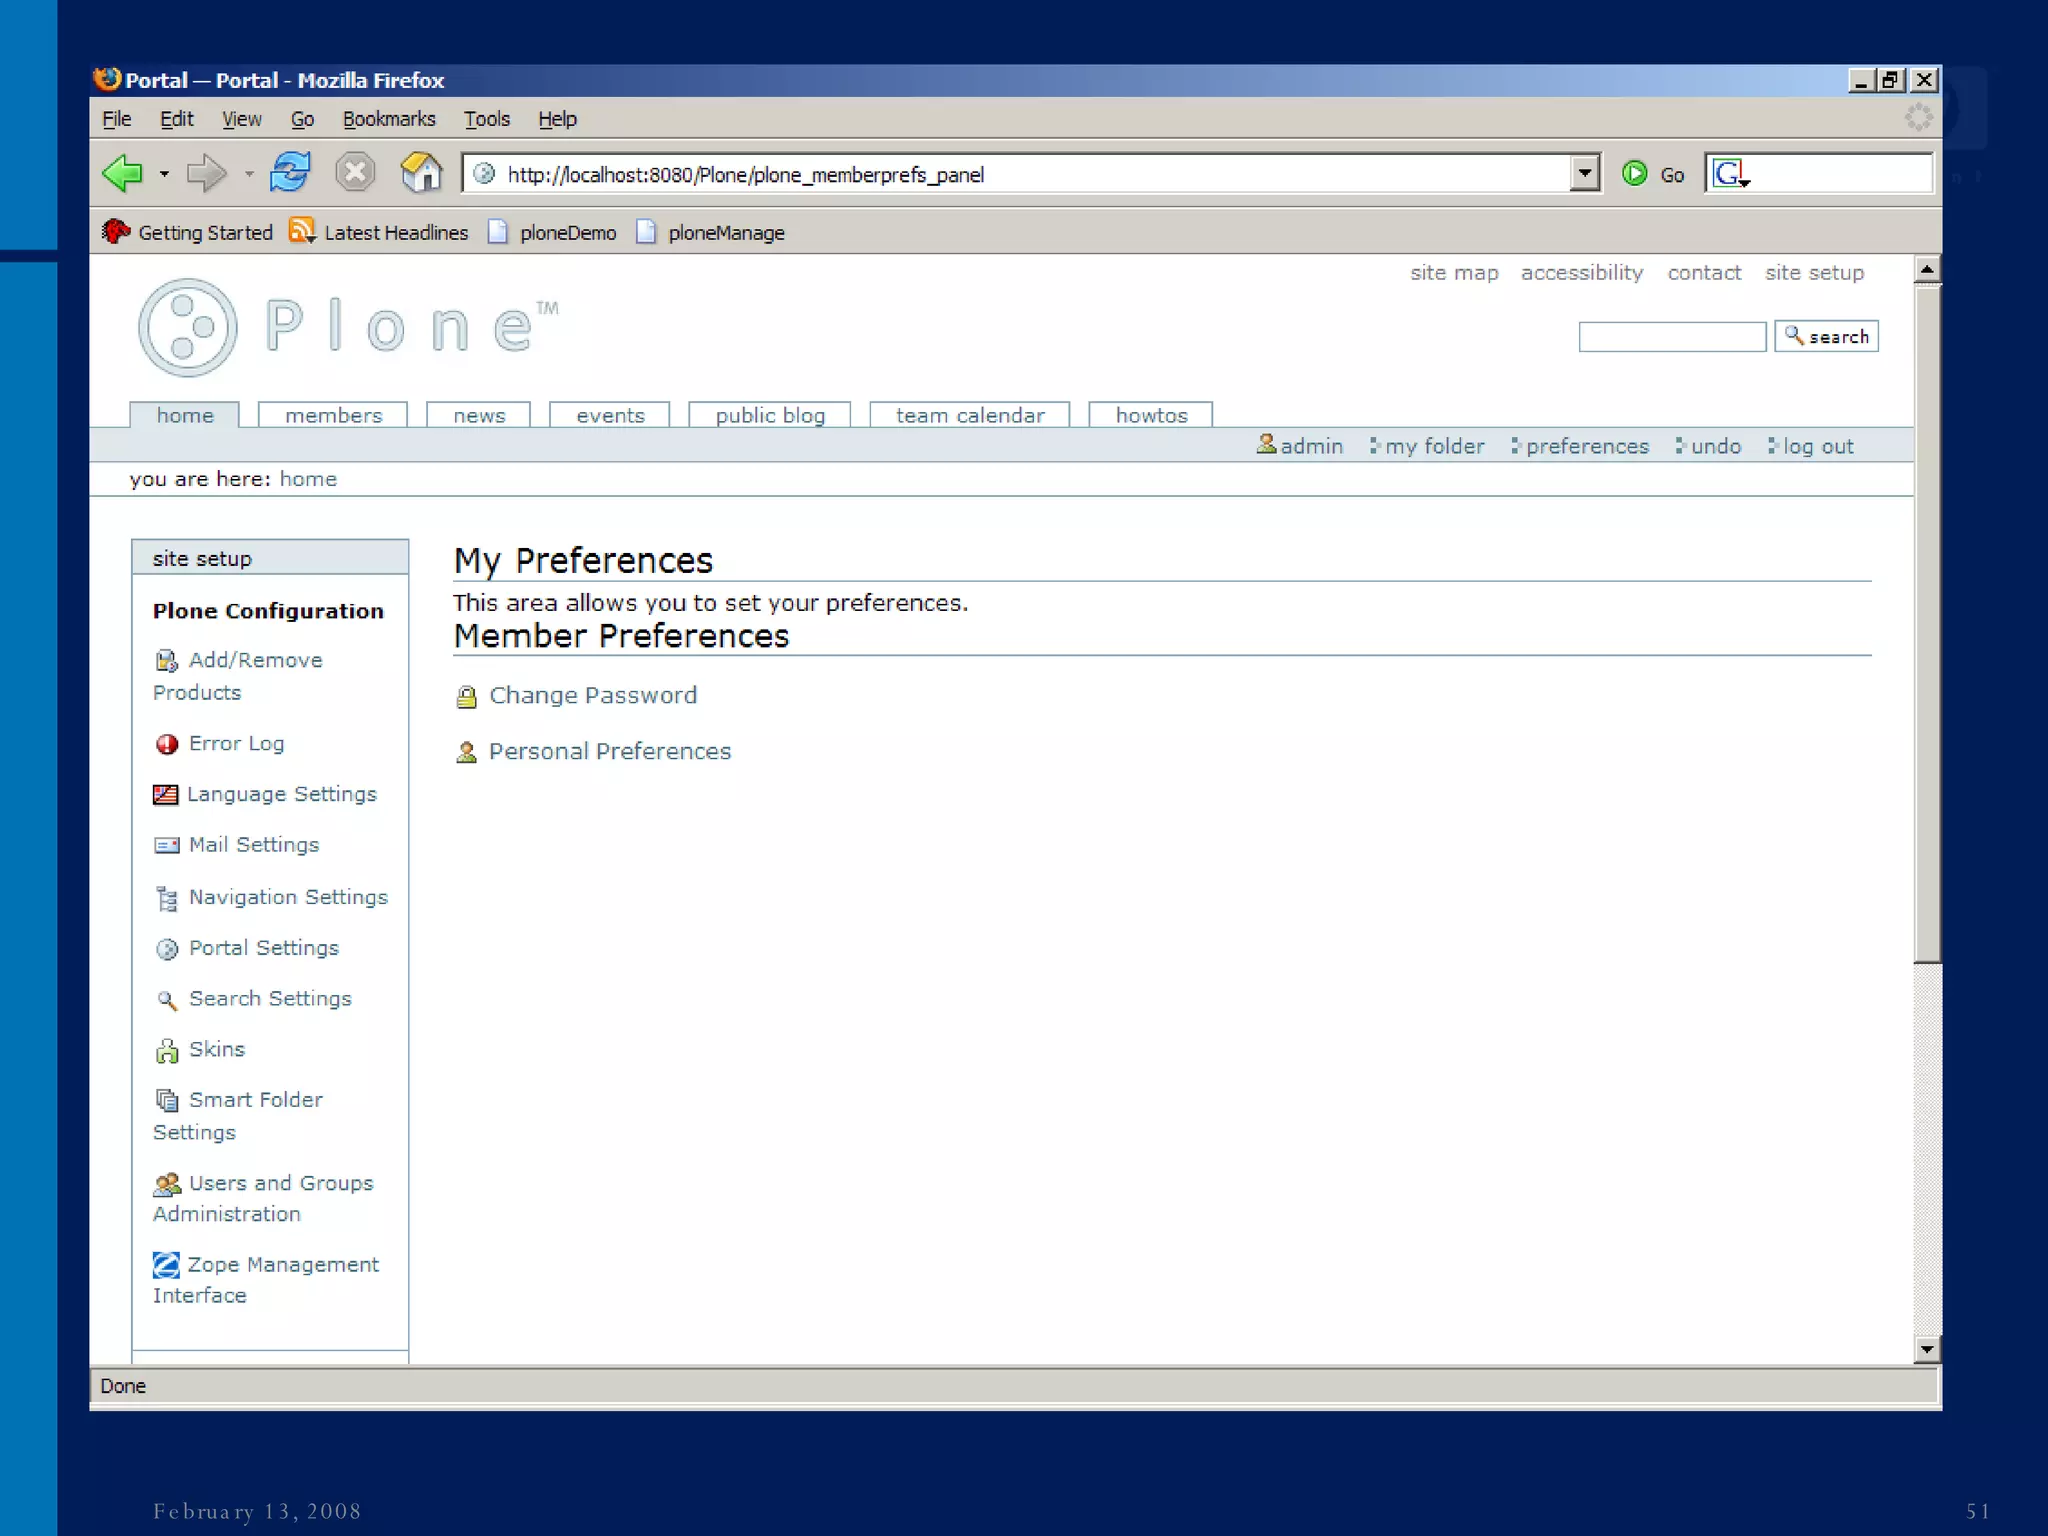The image size is (2048, 1536).
Task: Click the green Go button icon
Action: pos(1634,174)
